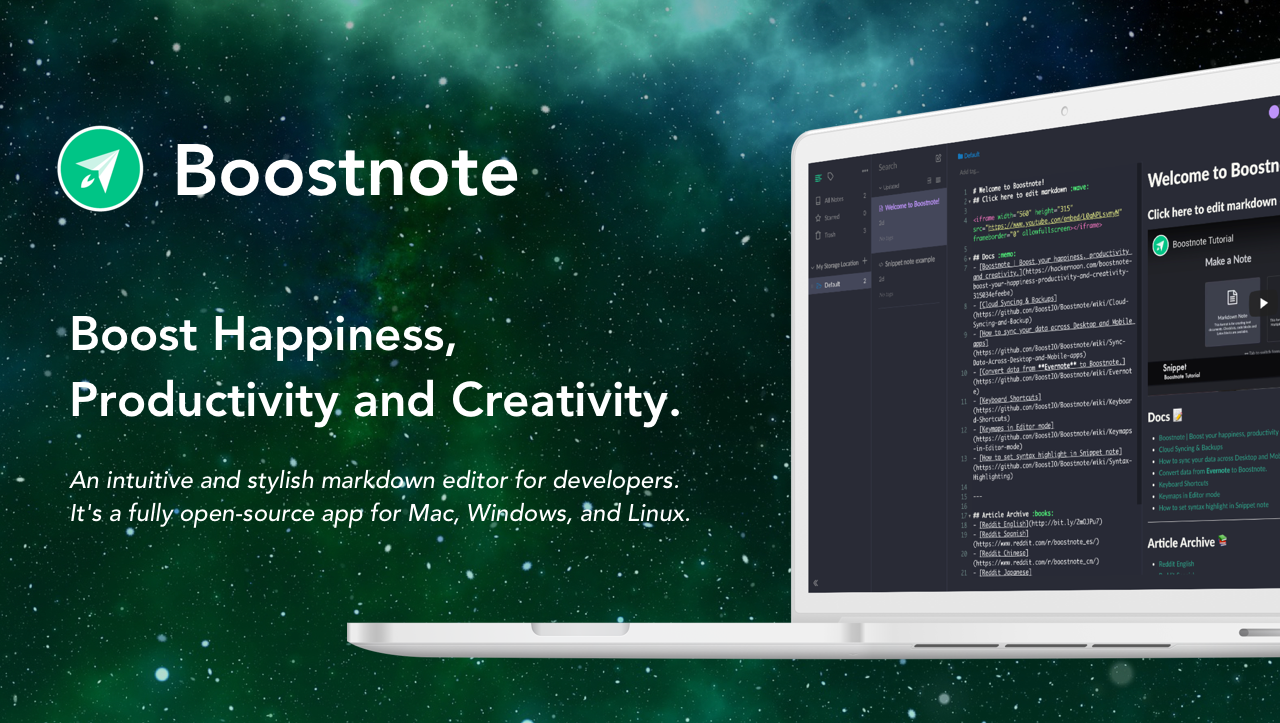
Task: Open the sidebar ellipsis options menu
Action: [x=864, y=170]
